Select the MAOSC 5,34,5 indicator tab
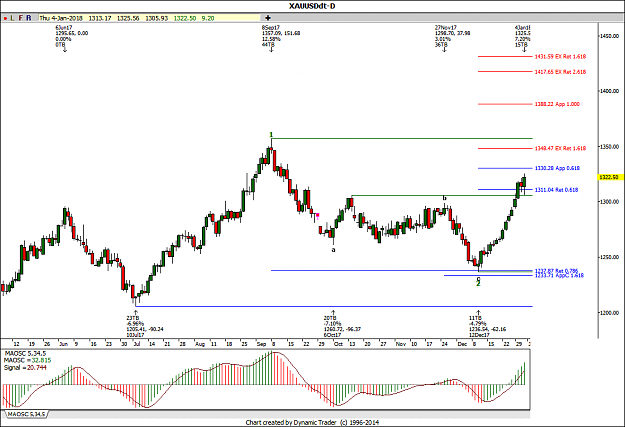The width and height of the screenshot is (625, 427). click(x=26, y=414)
